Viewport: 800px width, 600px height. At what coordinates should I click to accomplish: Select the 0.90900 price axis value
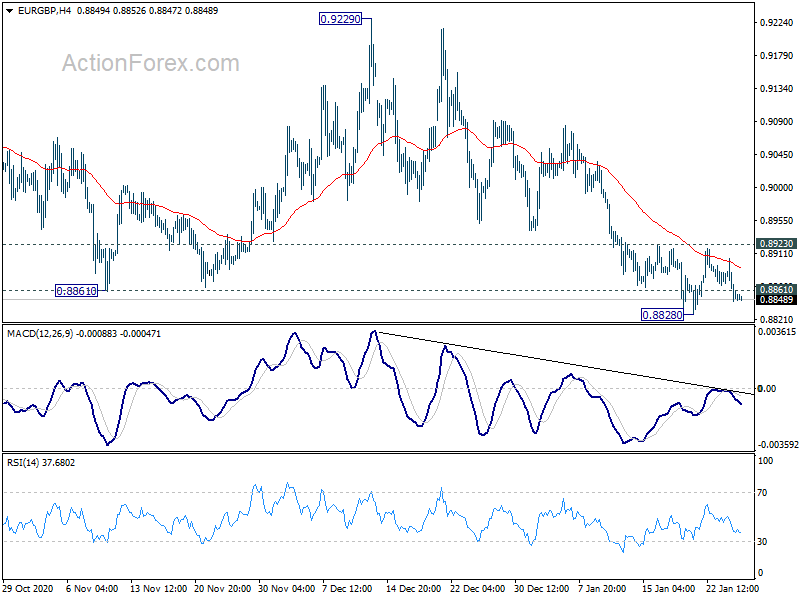[777, 121]
